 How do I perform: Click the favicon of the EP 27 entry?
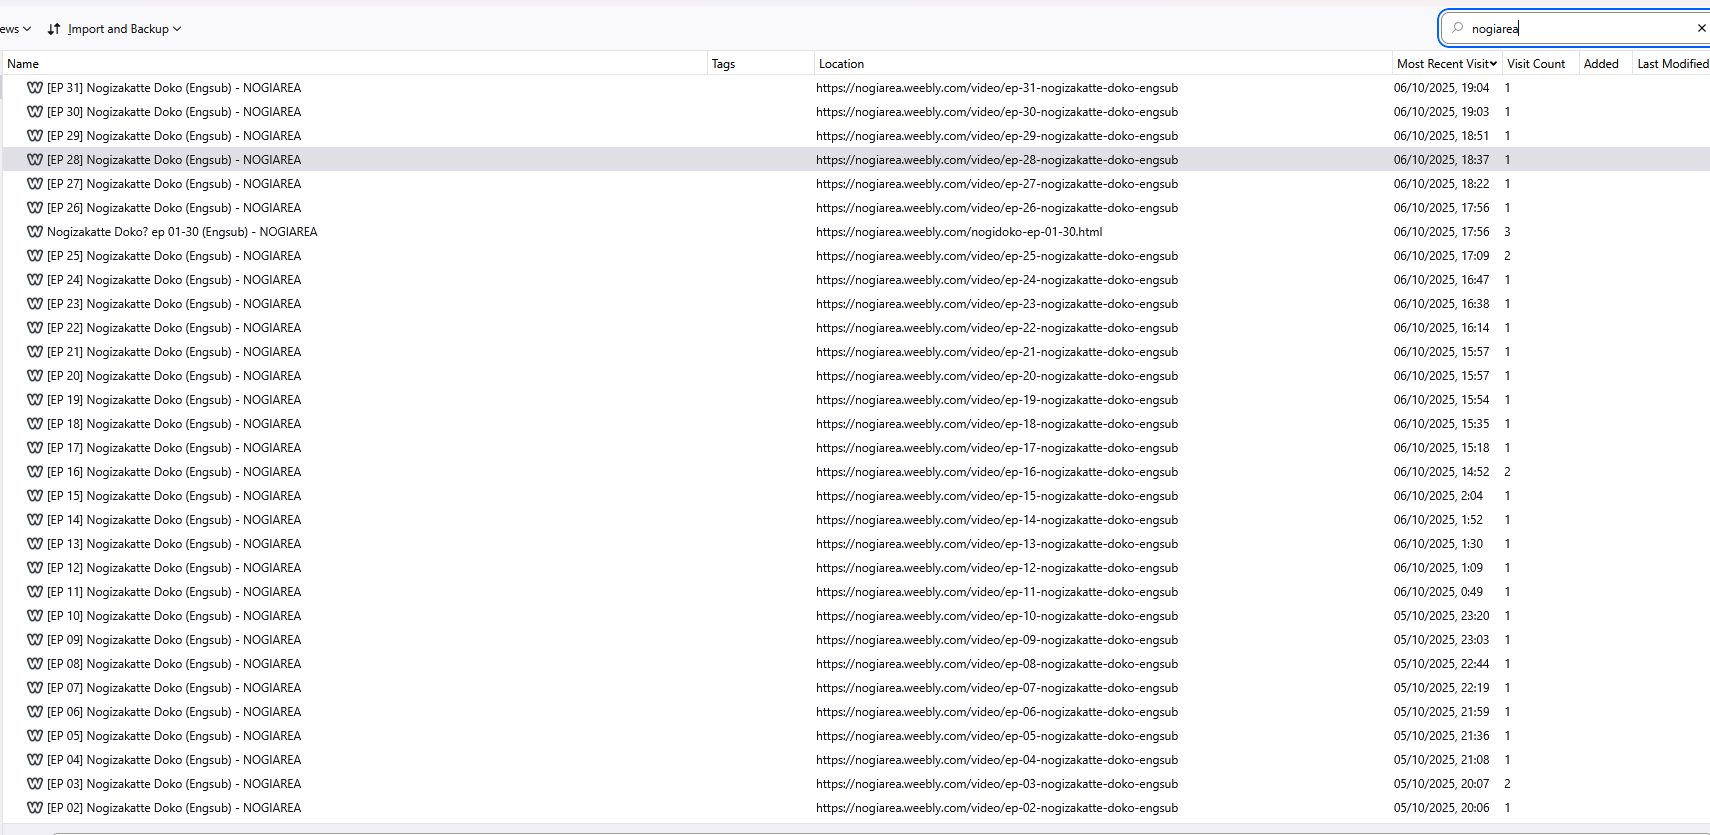(35, 184)
